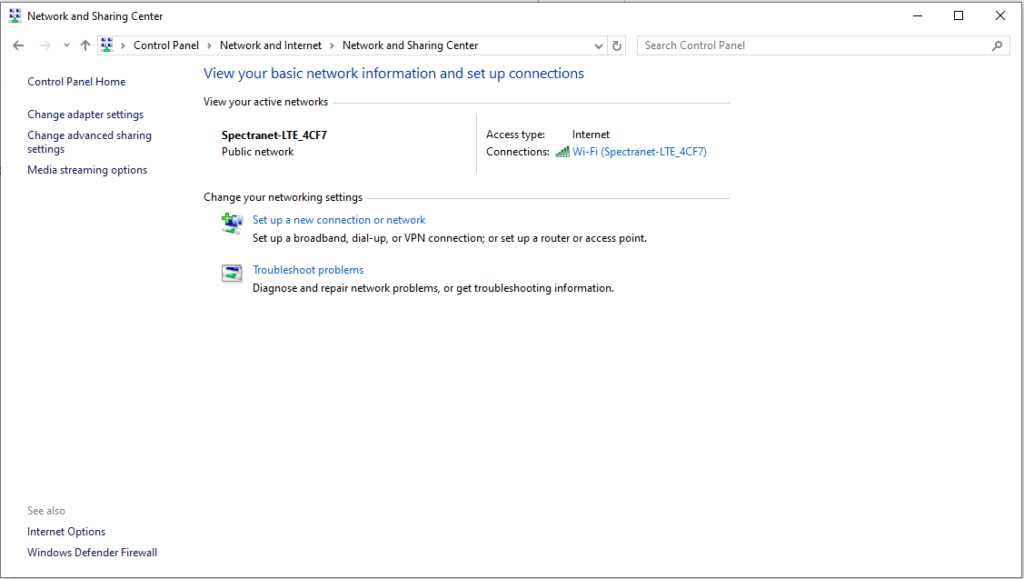
Task: Open the address bar dropdown arrow
Action: tap(598, 45)
